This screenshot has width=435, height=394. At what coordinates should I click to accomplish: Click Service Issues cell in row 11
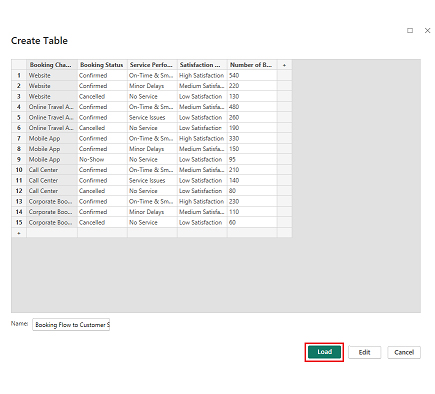(x=152, y=180)
